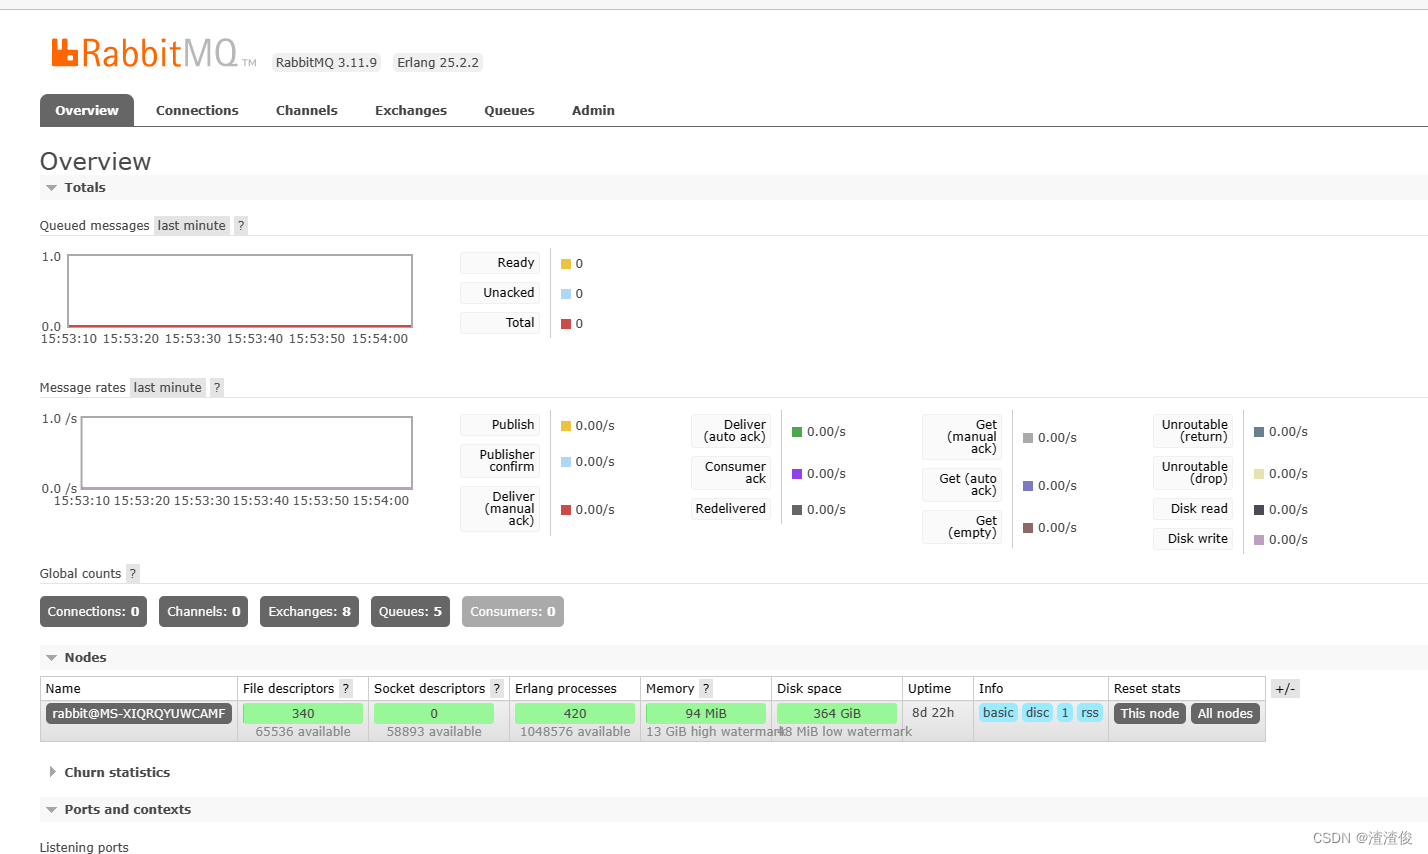Image resolution: width=1428 pixels, height=854 pixels.
Task: Open Queues: 5 global count
Action: 410,612
